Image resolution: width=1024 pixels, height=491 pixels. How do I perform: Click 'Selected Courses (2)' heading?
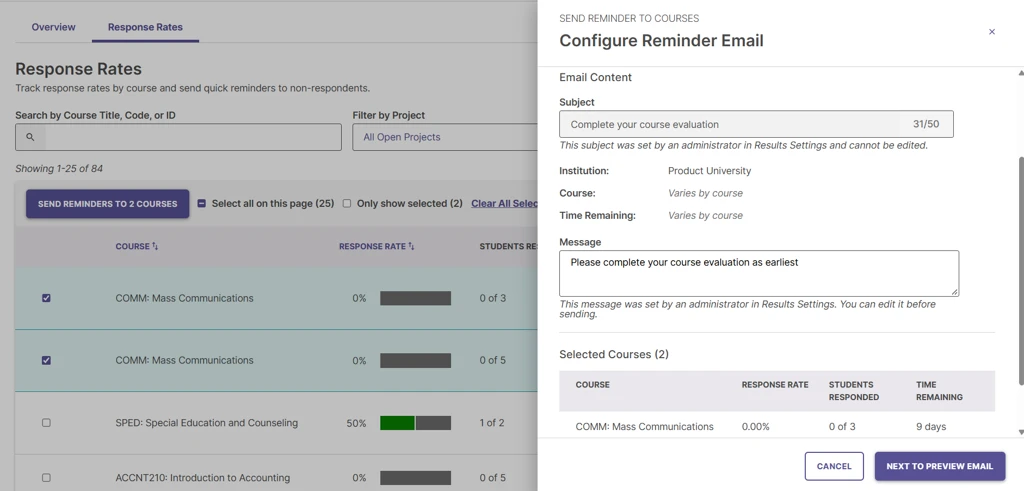coord(614,354)
